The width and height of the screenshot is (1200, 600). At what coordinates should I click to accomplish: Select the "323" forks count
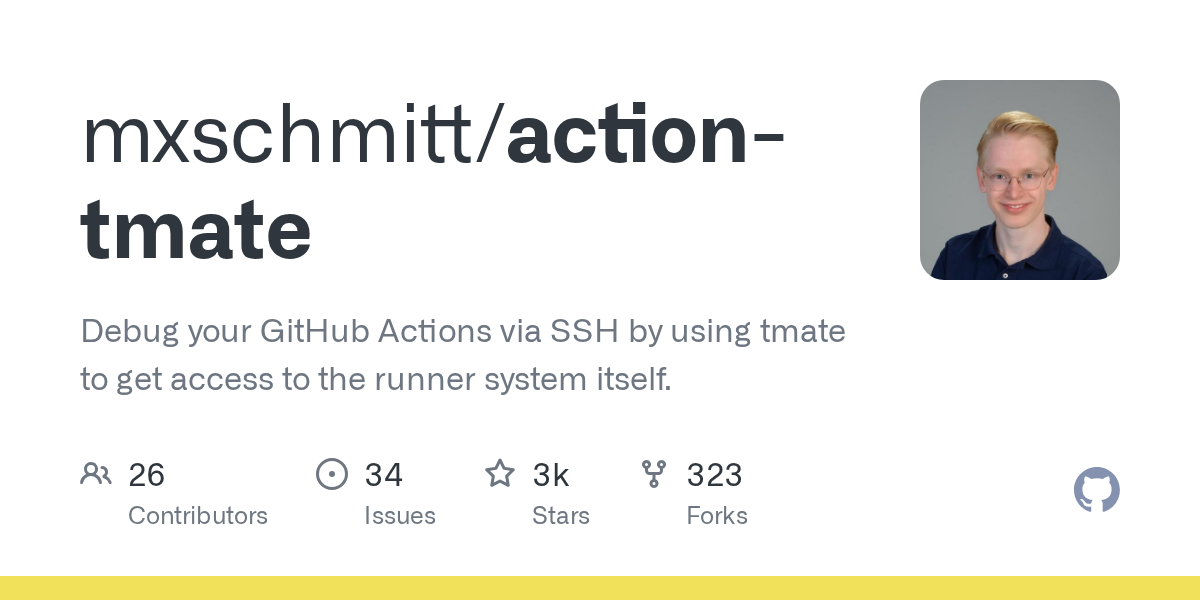(714, 475)
